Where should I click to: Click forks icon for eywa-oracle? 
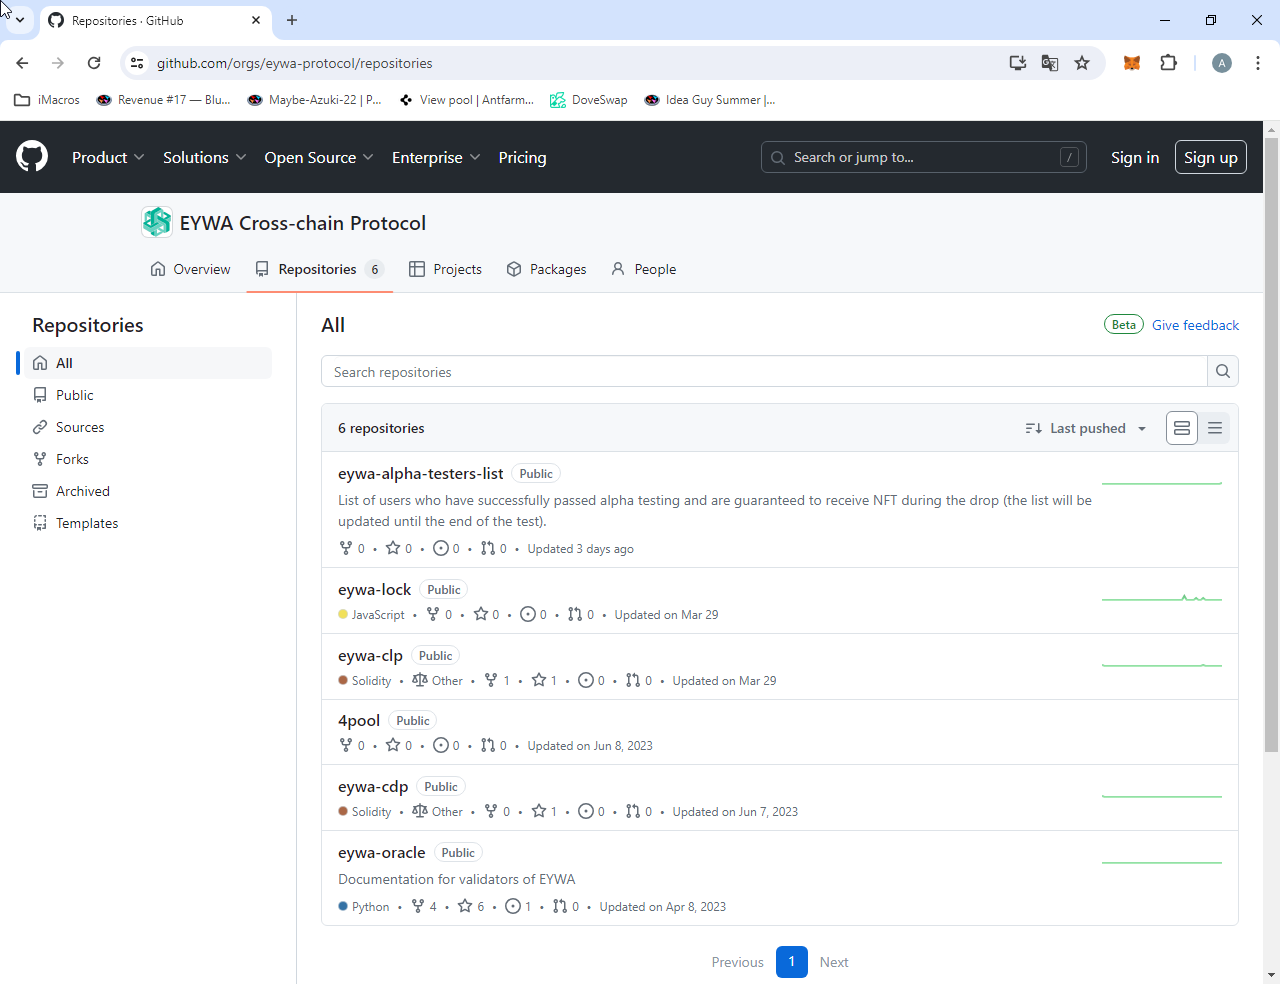[418, 906]
